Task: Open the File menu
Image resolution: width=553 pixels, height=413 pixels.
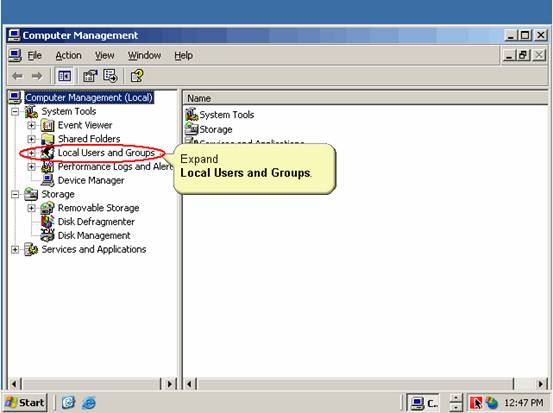Action: click(x=35, y=56)
